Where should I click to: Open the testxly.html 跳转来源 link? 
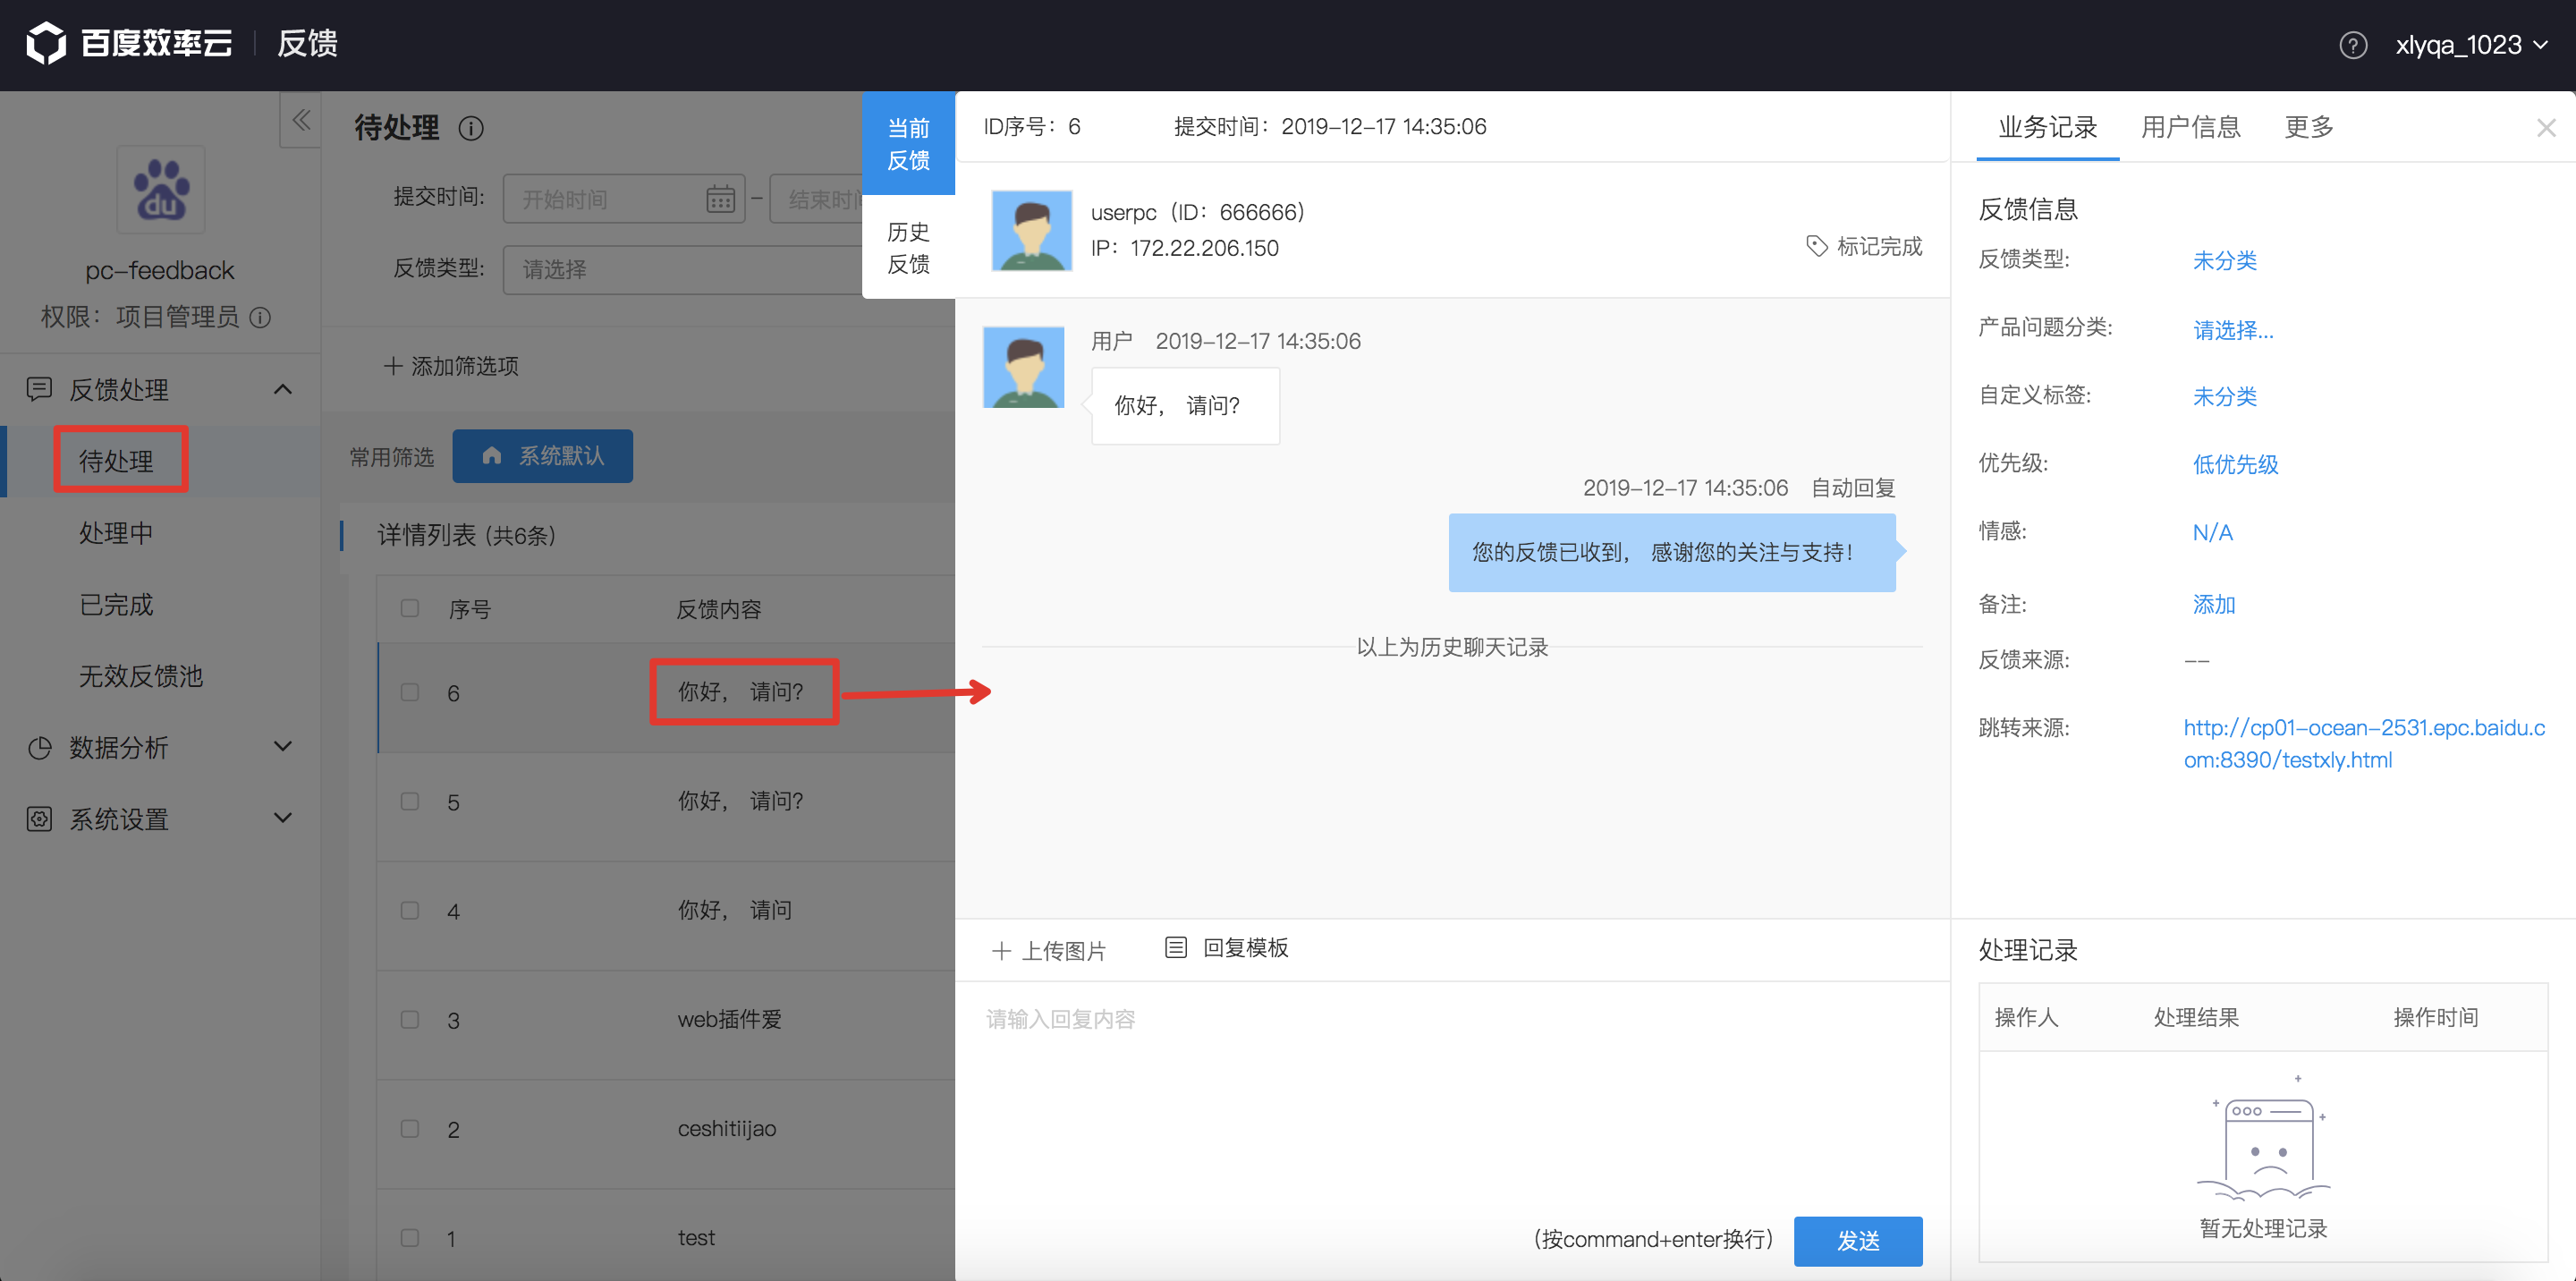point(2364,743)
